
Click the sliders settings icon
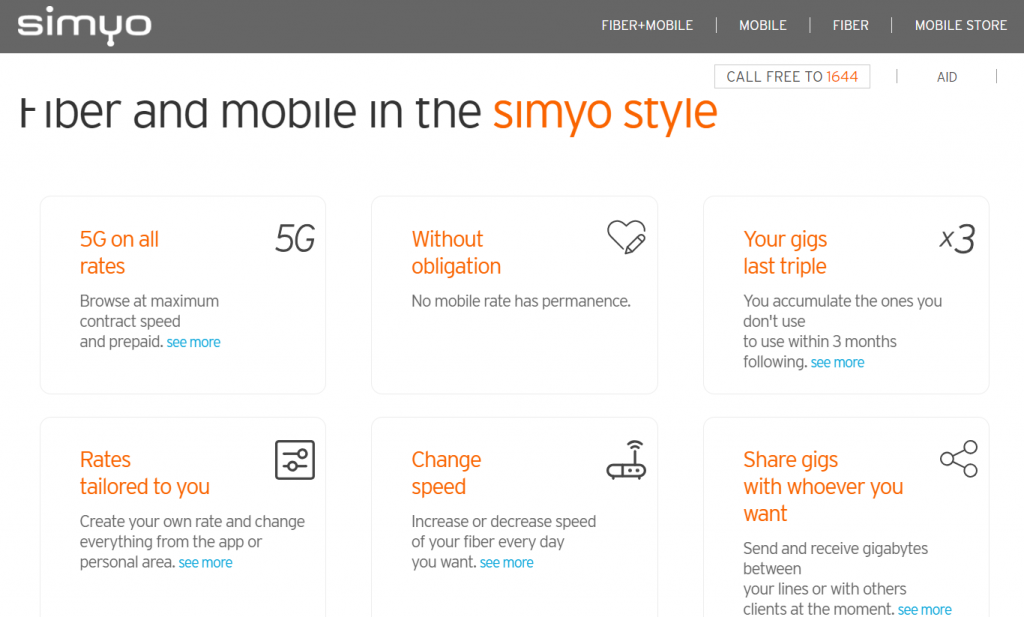tap(295, 460)
